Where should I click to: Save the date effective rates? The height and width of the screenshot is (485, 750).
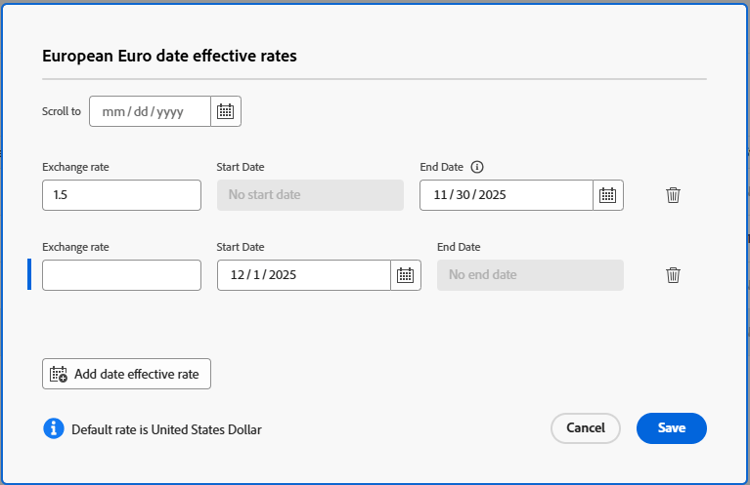point(671,428)
